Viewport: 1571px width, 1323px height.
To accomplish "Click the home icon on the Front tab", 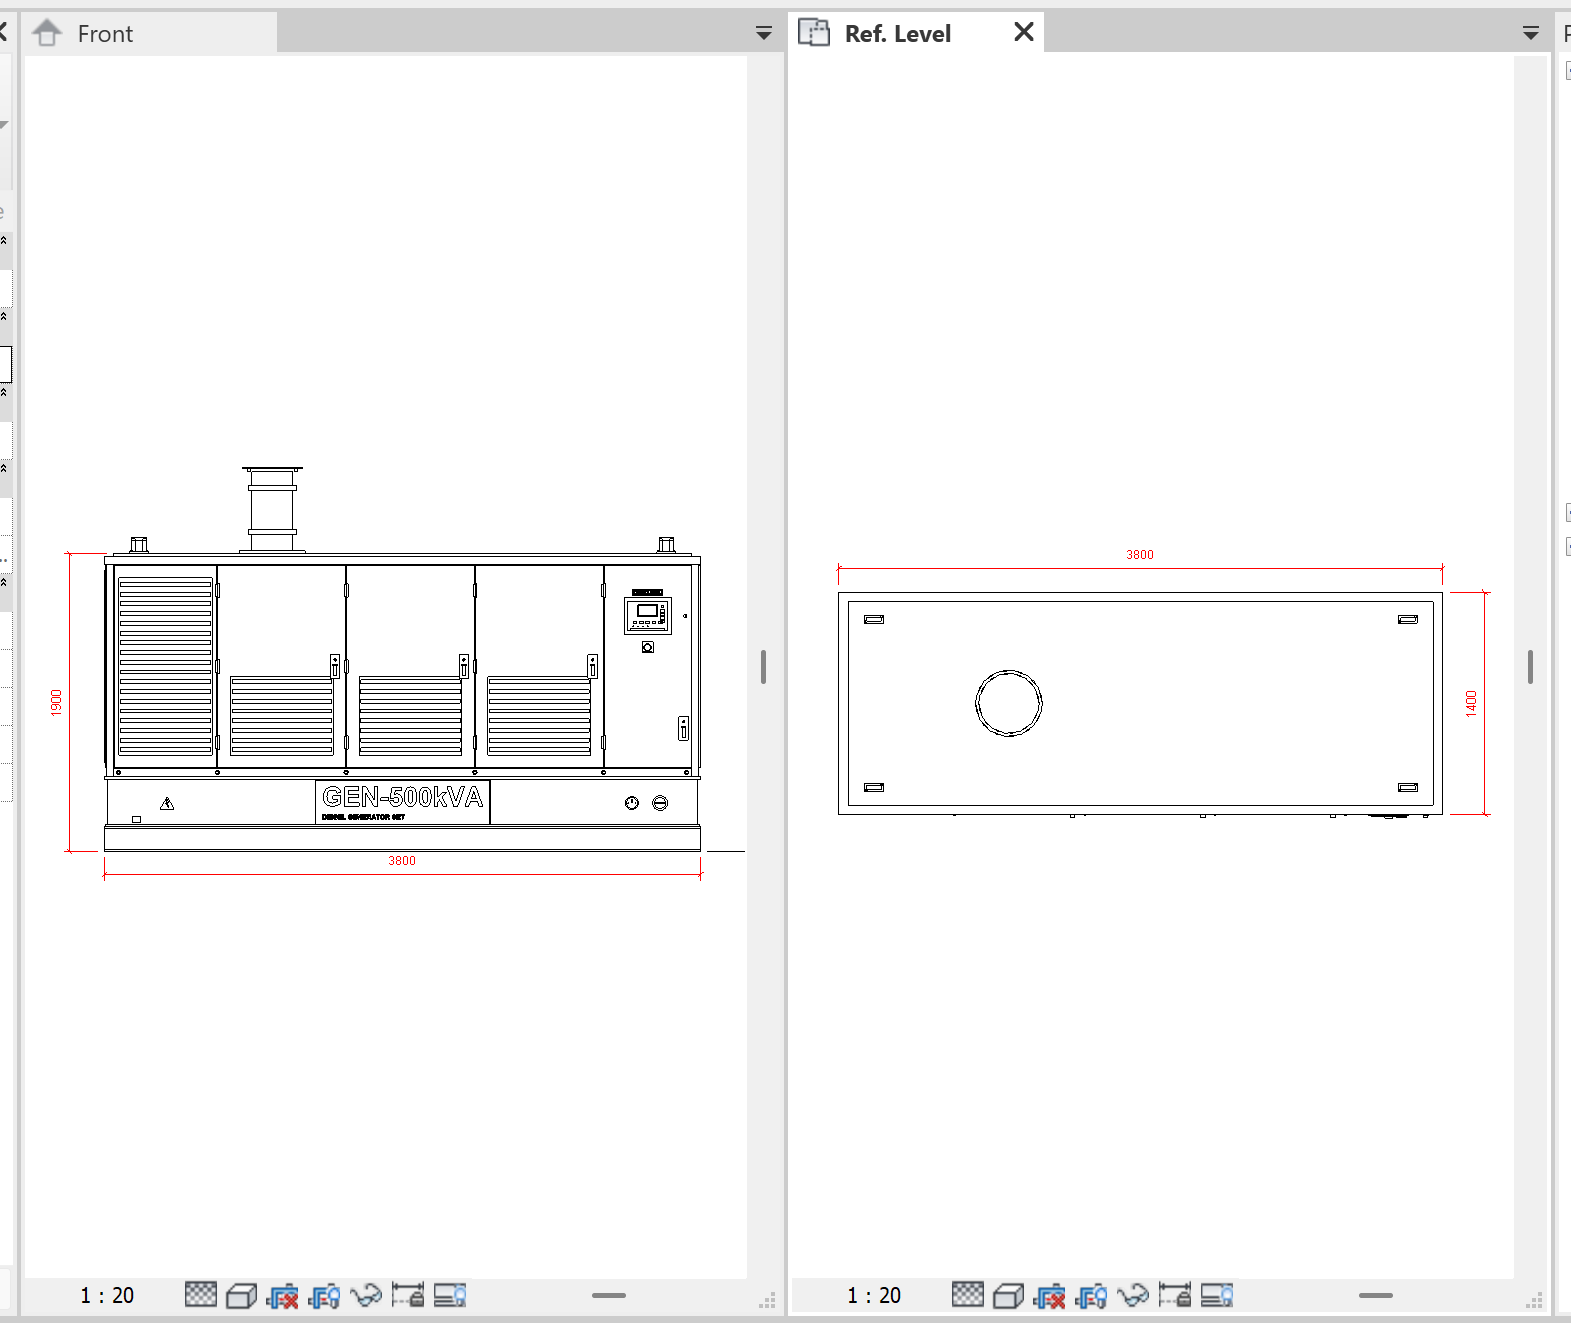I will coord(47,33).
